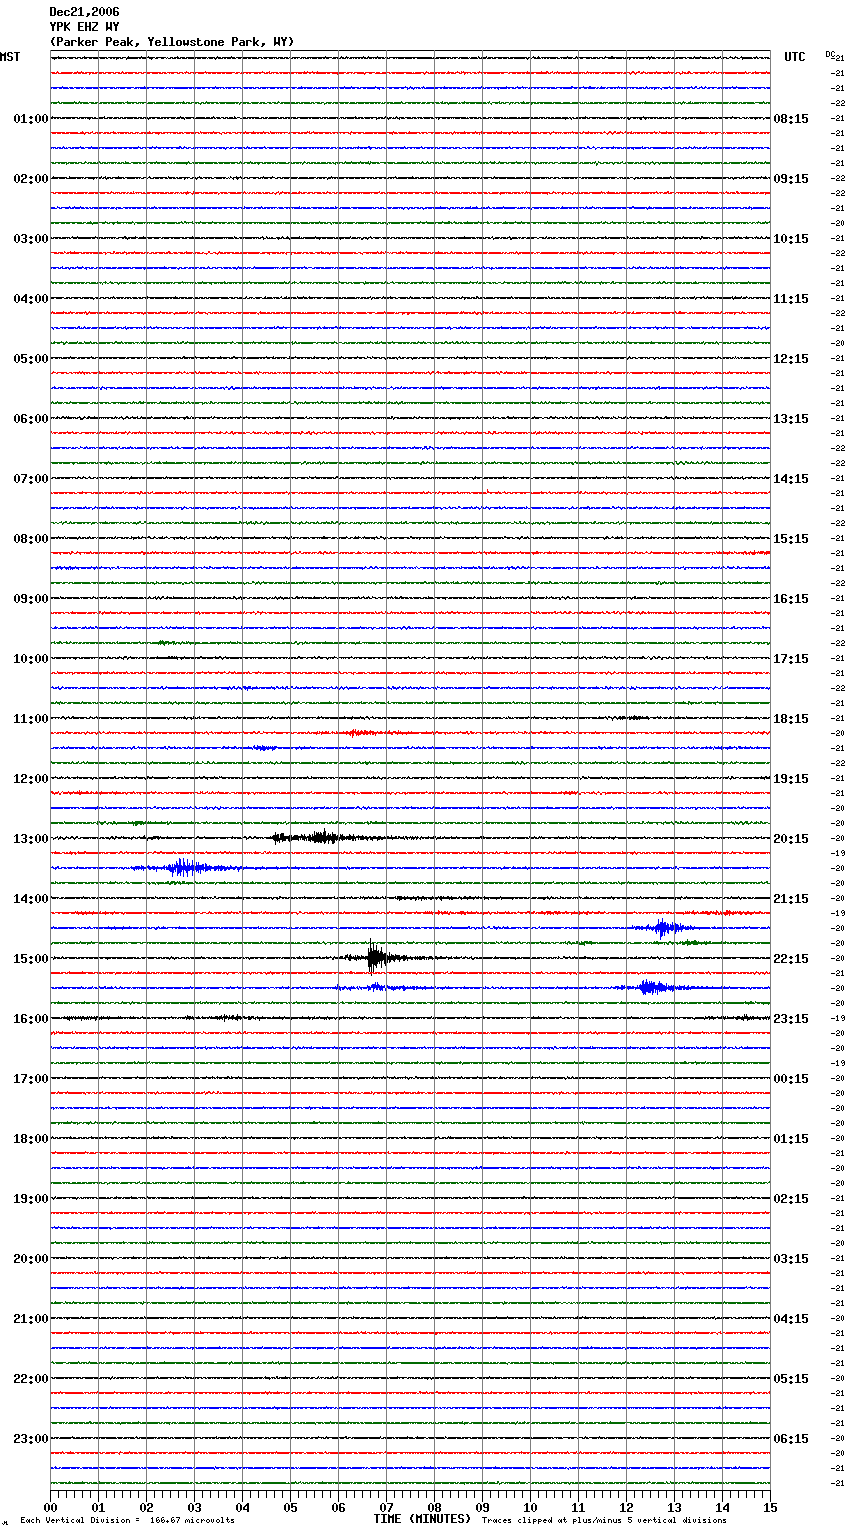Screen dimensions: 850x1534
Task: Click the 00 tick on the minutes axis
Action: (x=50, y=1507)
